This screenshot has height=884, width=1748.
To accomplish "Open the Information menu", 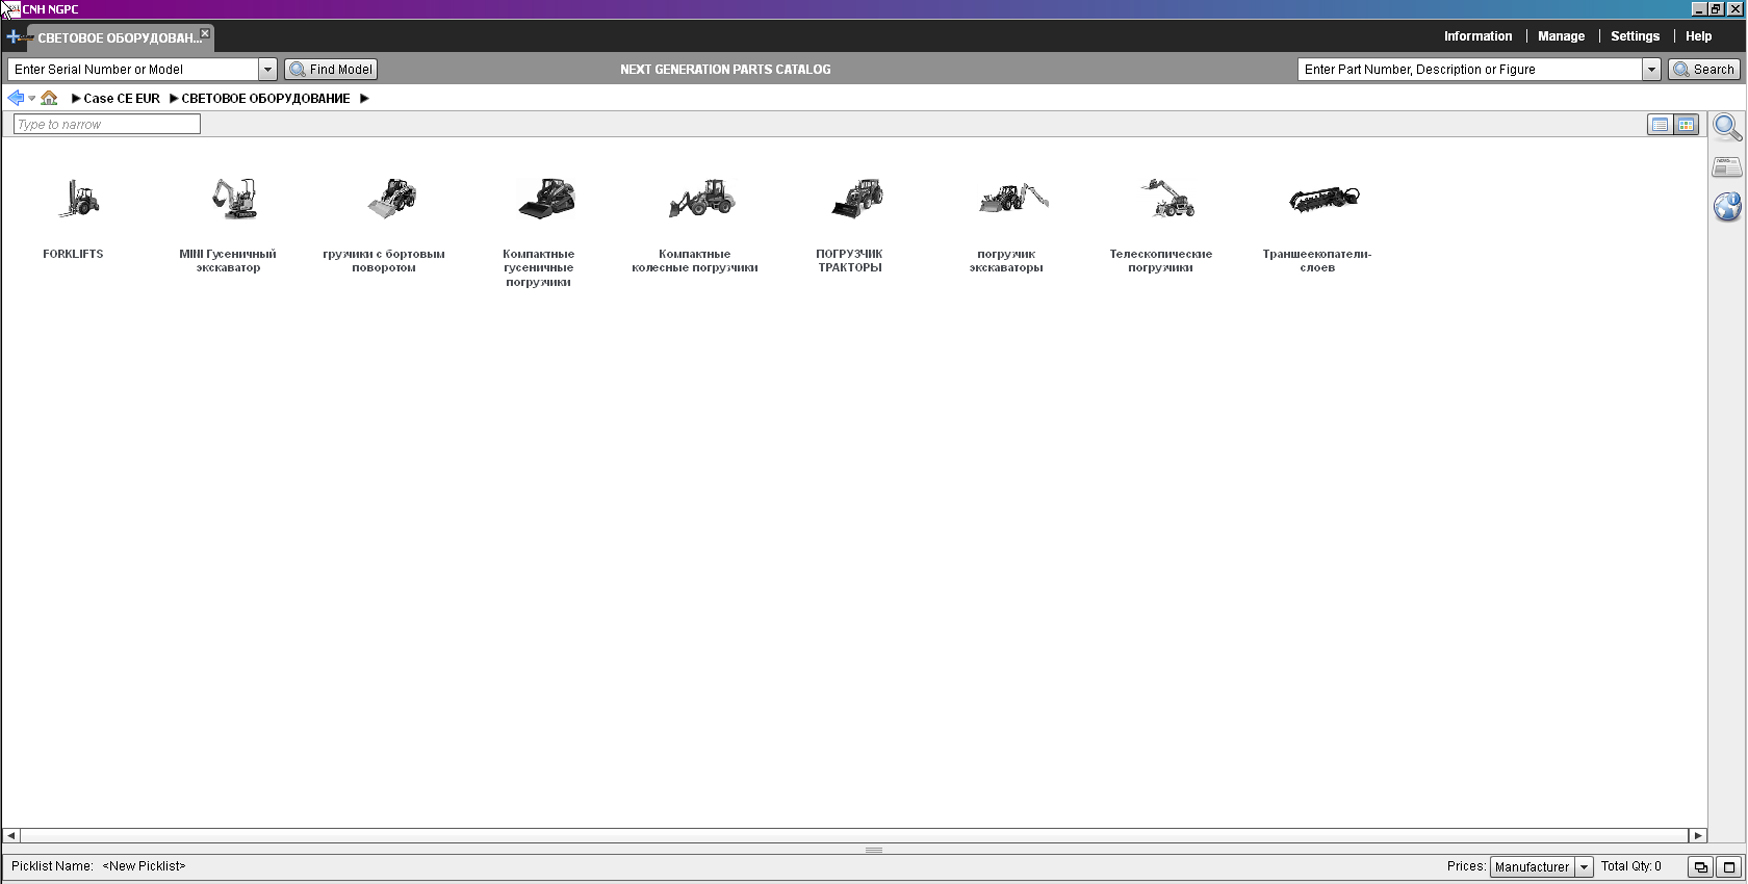I will (x=1477, y=36).
